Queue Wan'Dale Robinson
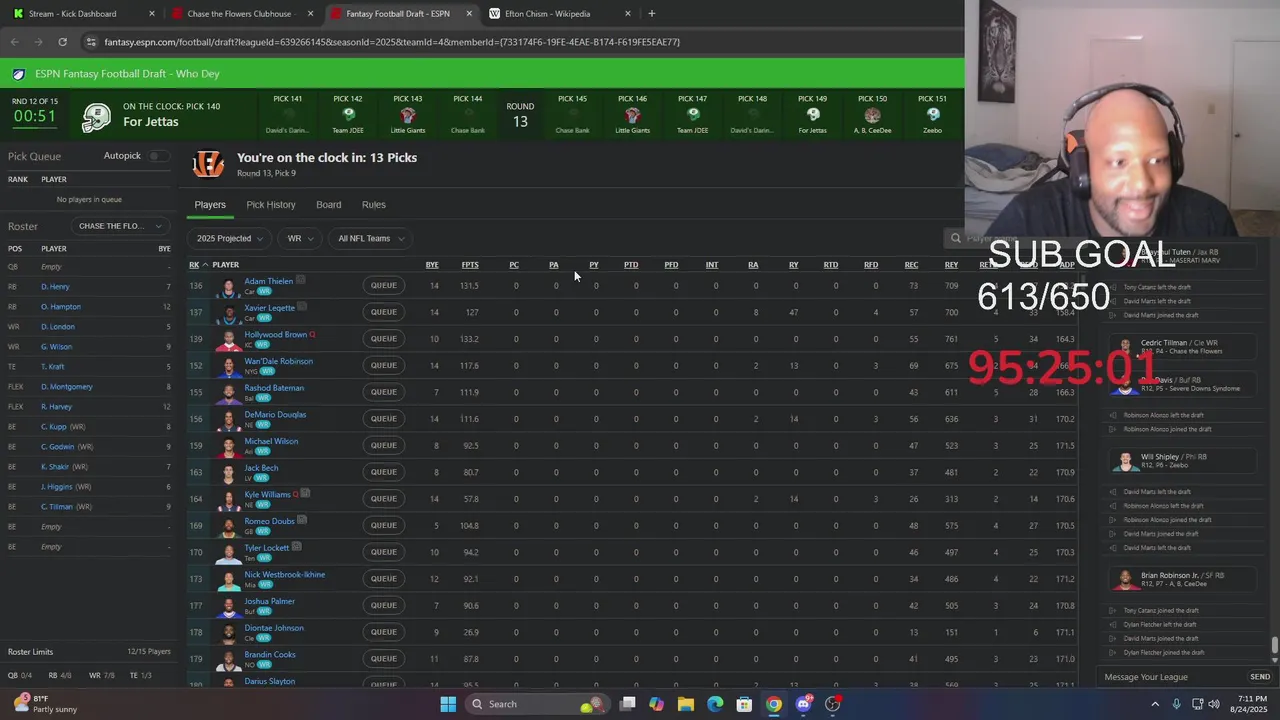This screenshot has width=1280, height=720. tap(384, 365)
